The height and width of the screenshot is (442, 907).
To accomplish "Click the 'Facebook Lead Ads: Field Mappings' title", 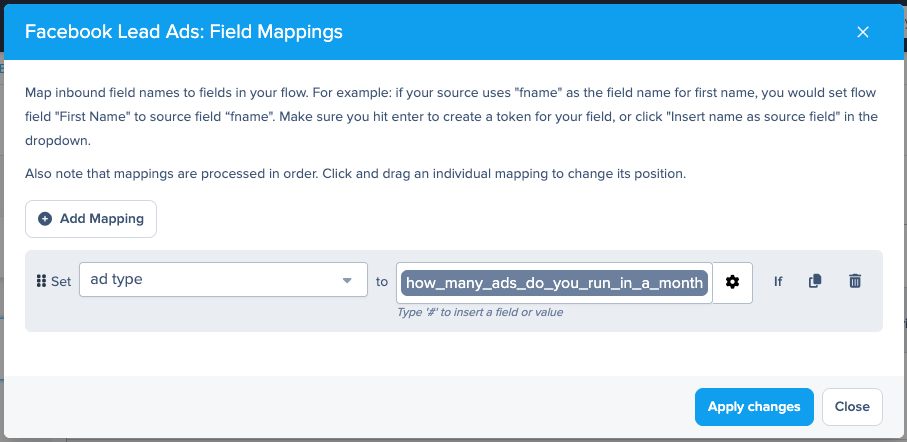I will [183, 32].
